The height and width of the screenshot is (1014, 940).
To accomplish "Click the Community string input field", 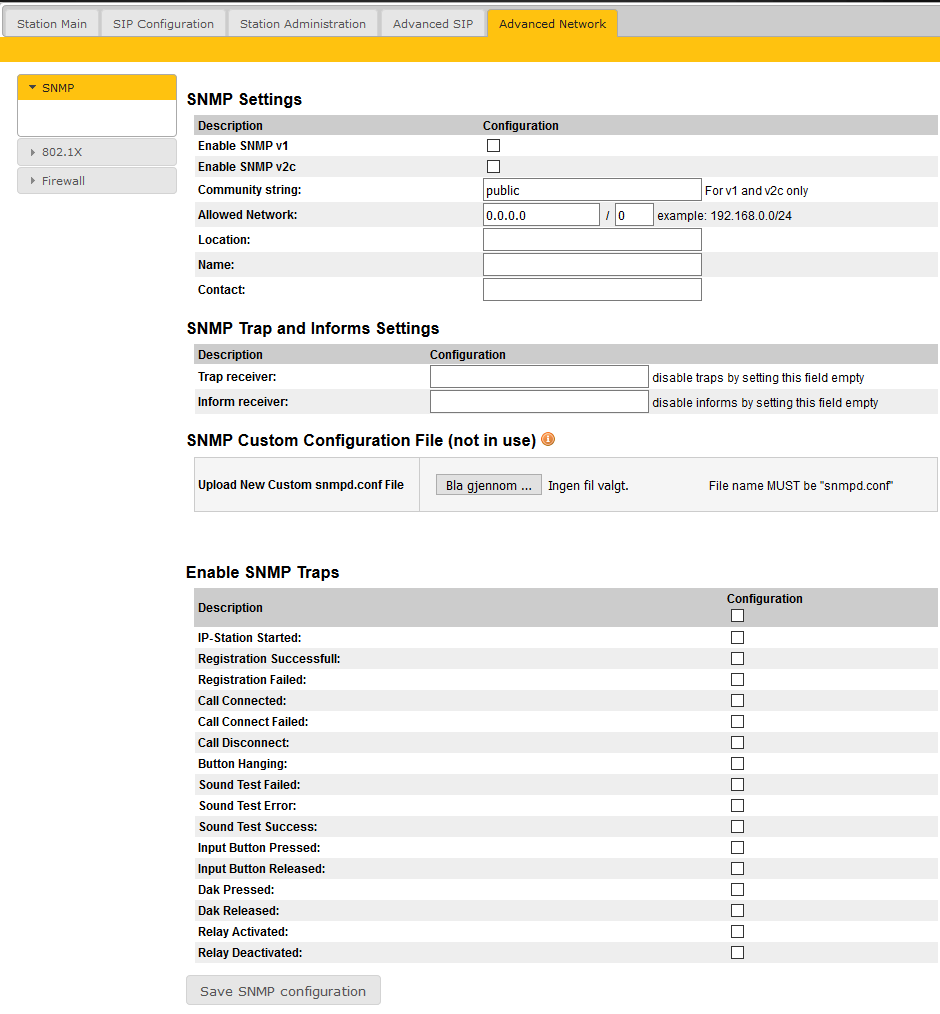I will click(x=592, y=190).
